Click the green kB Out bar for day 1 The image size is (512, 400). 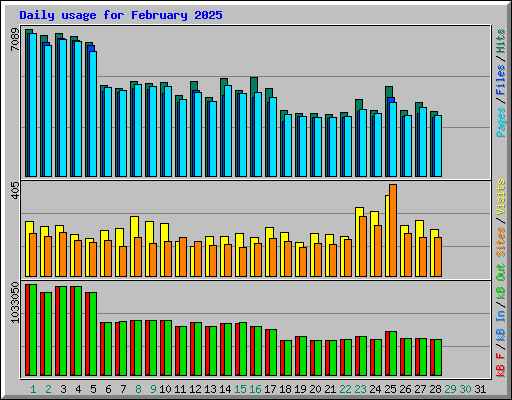tap(33, 330)
